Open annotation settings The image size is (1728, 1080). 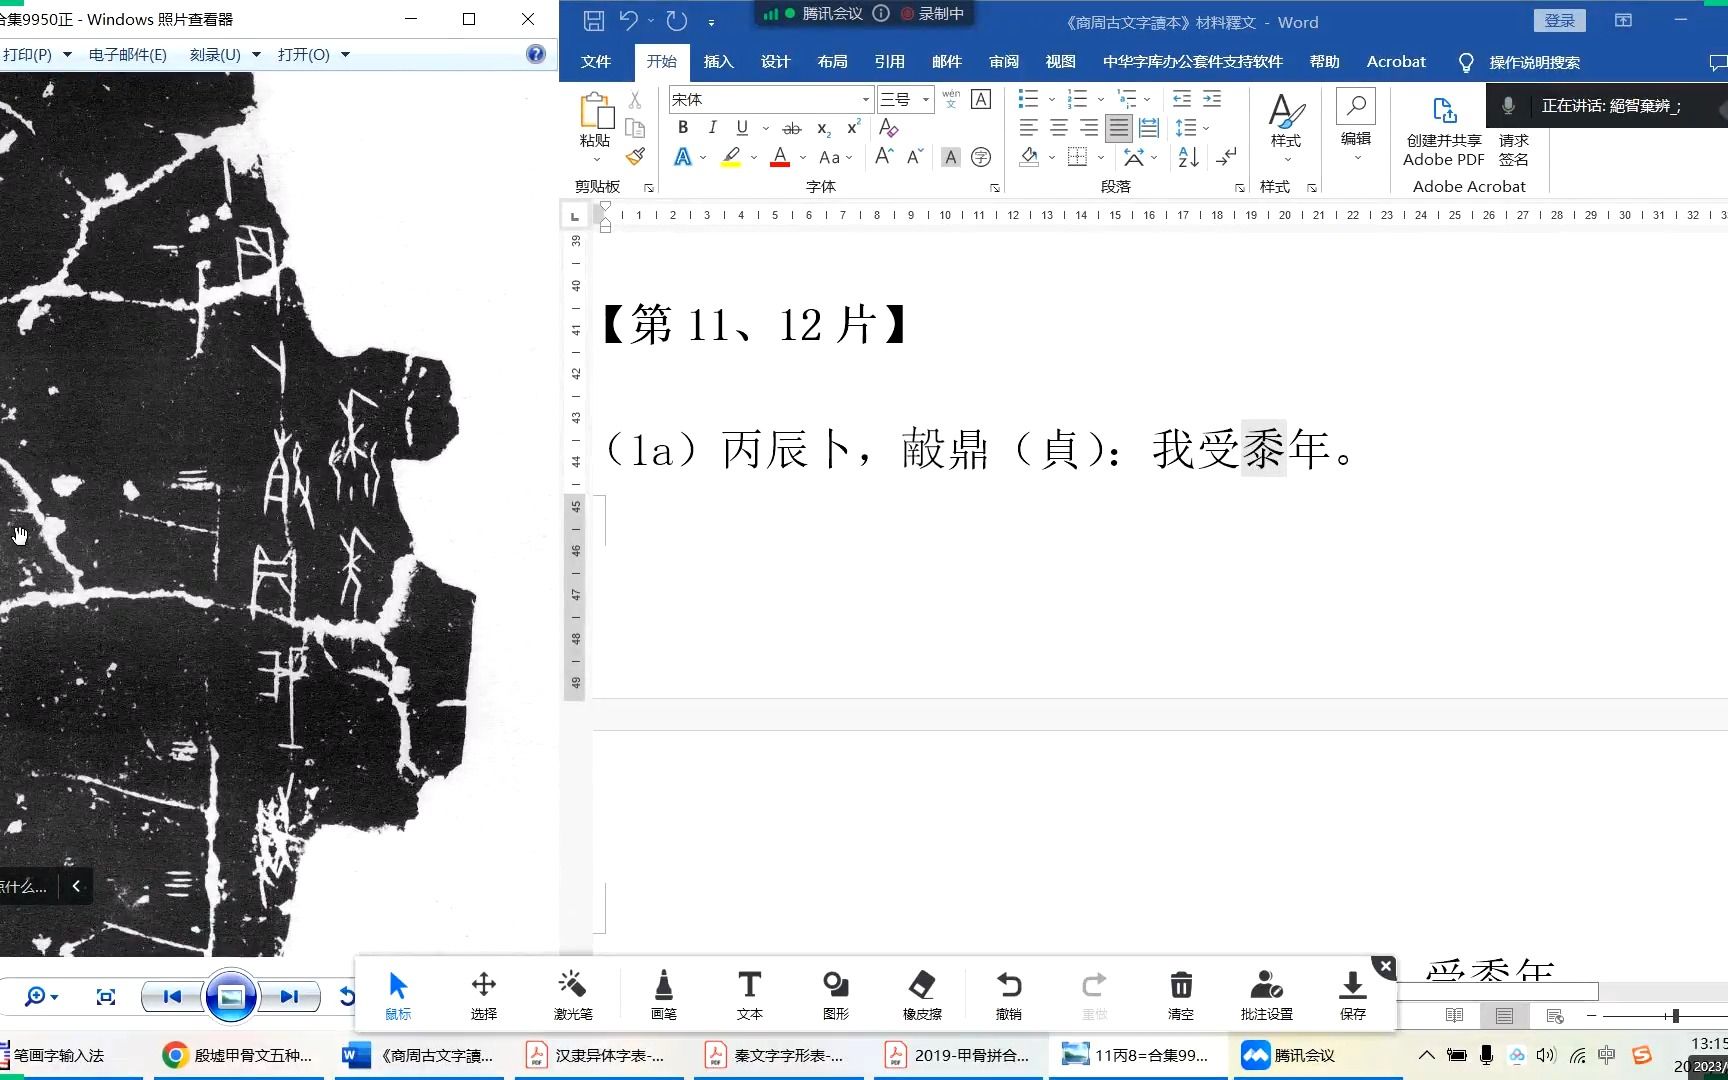(x=1267, y=994)
